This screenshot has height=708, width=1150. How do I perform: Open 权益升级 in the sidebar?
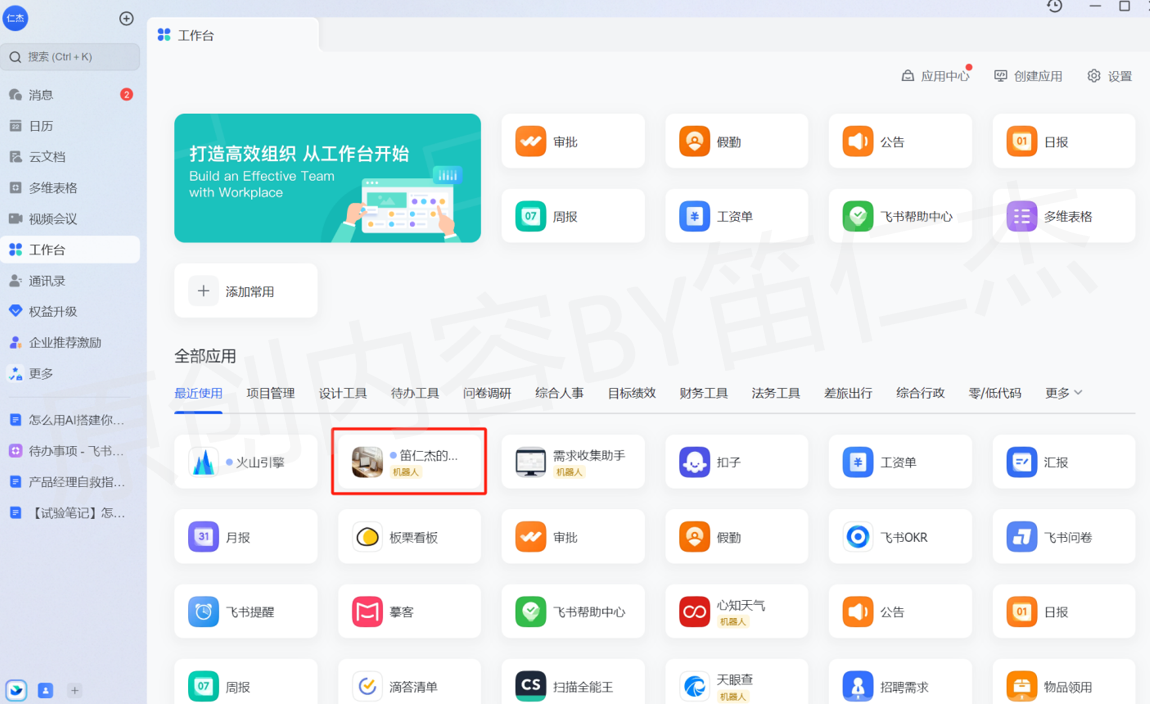(x=70, y=311)
